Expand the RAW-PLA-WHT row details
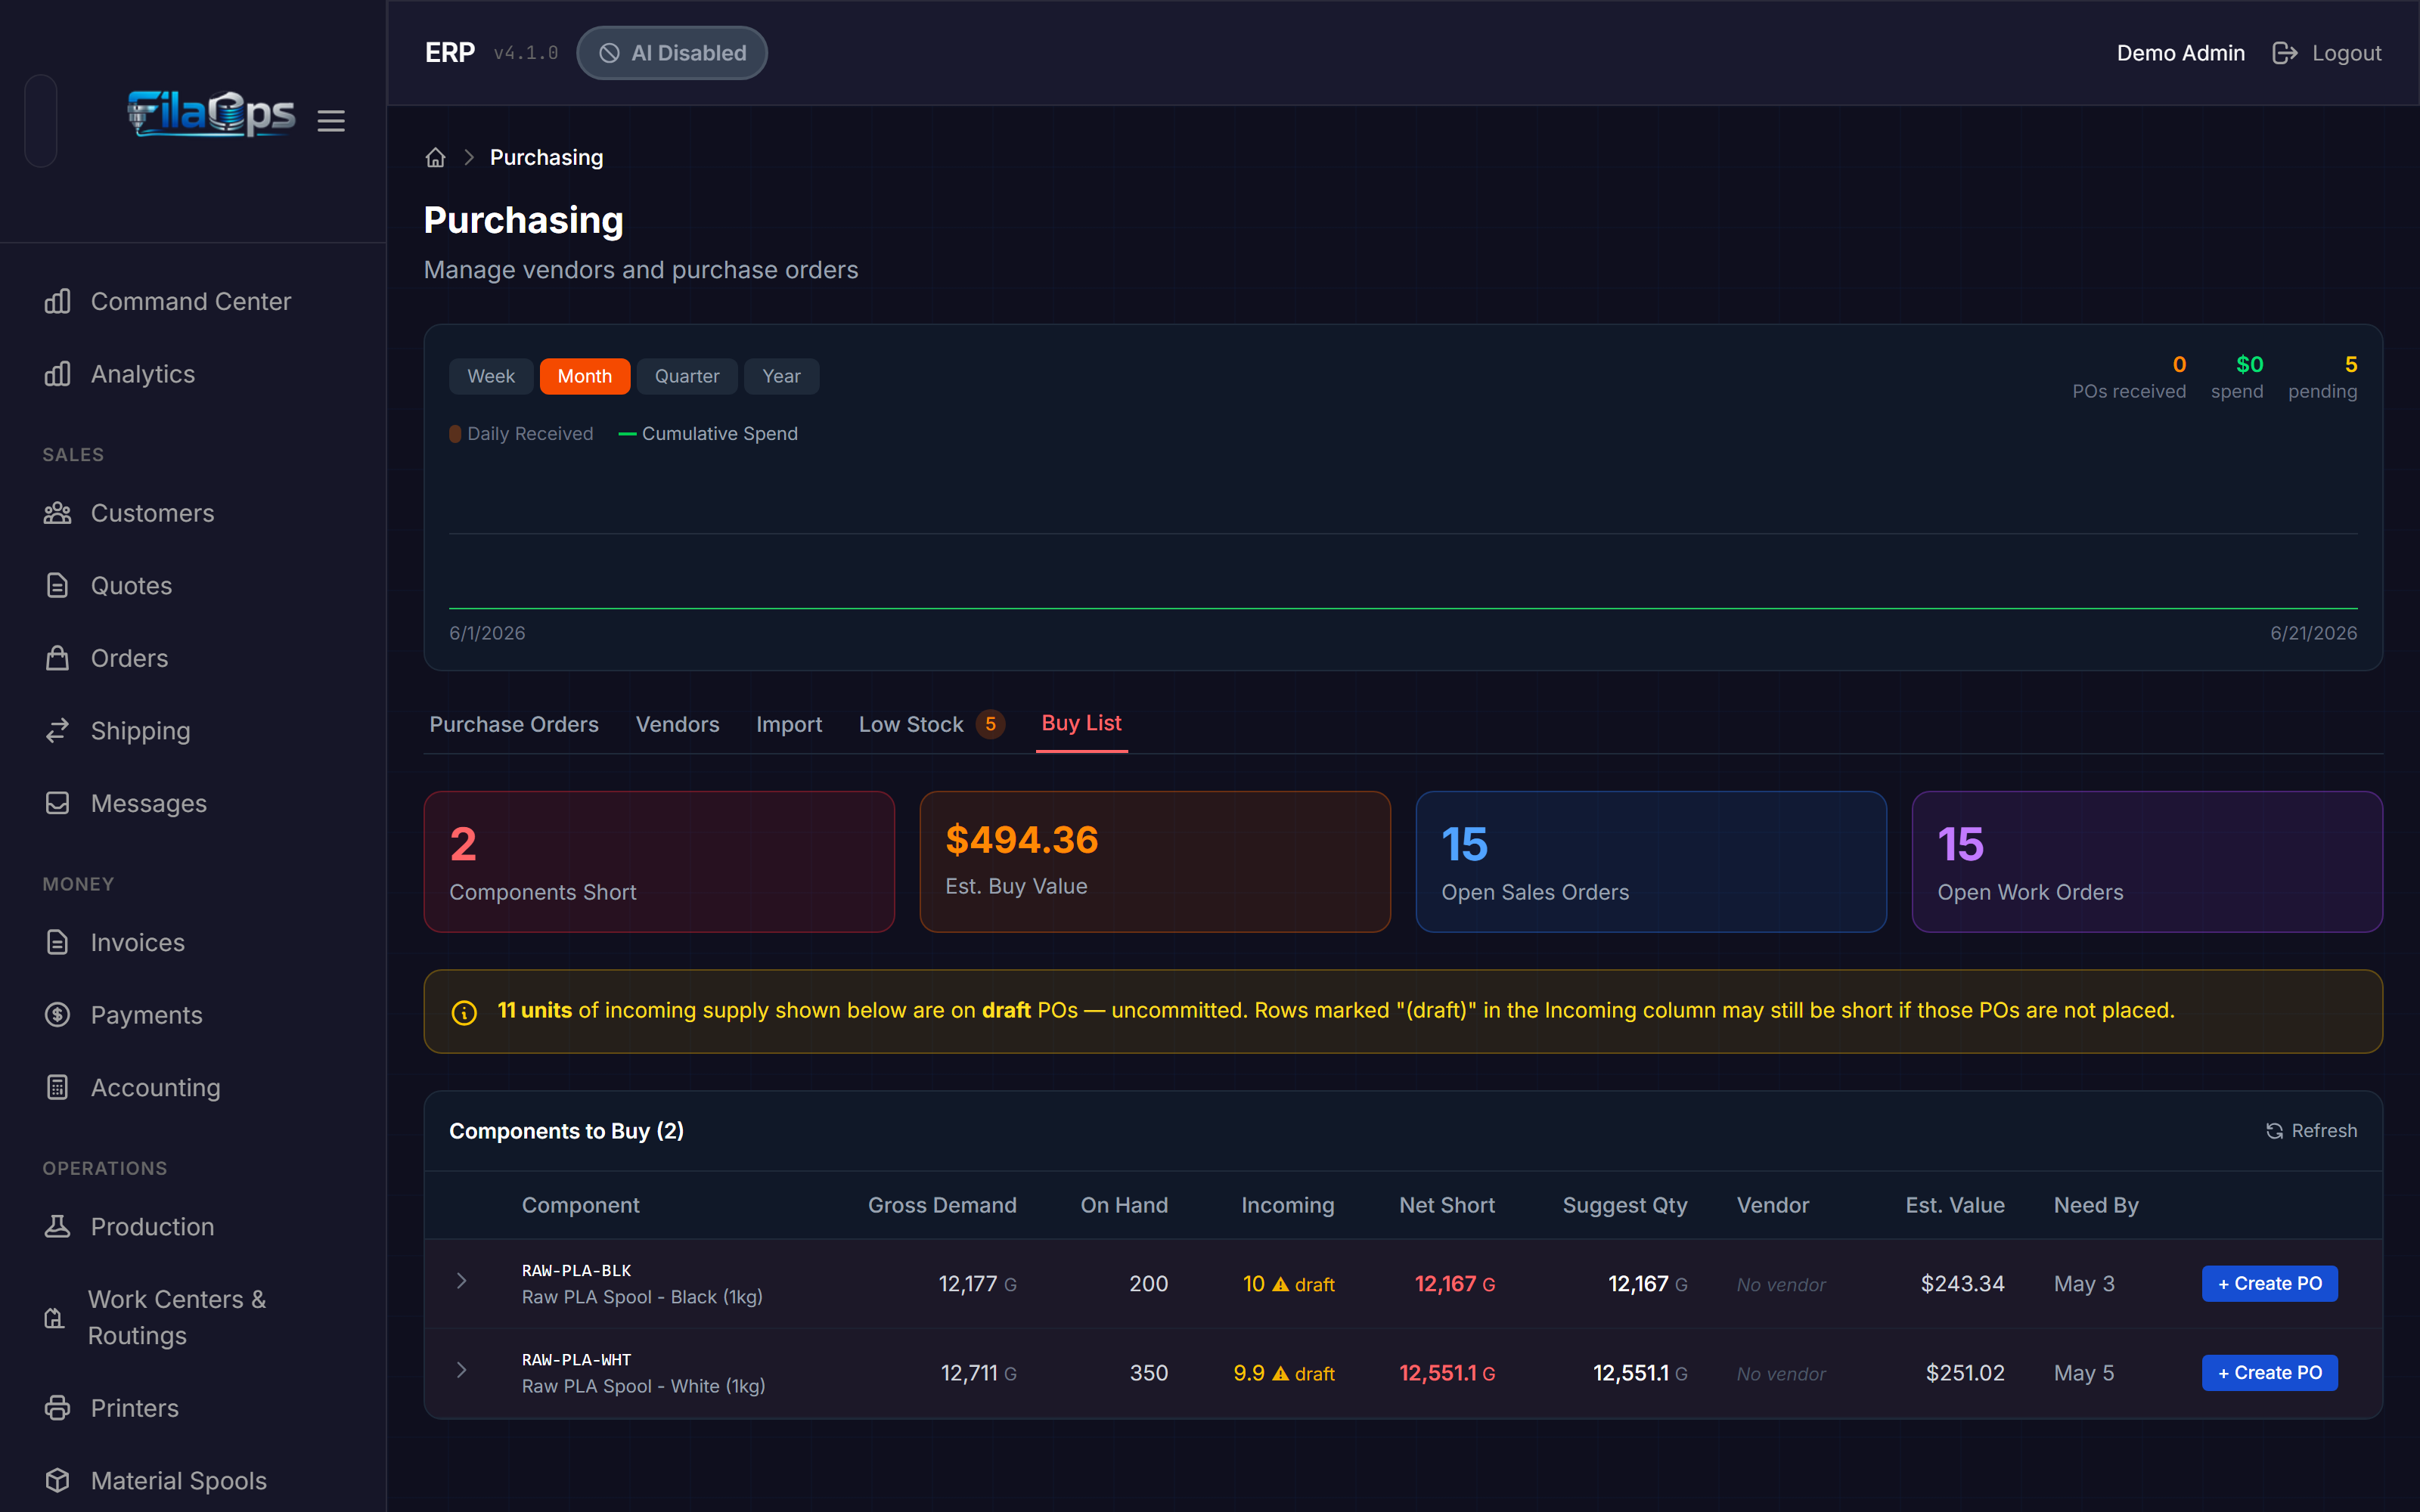Screen dimensions: 2420x1512 (x=461, y=1371)
